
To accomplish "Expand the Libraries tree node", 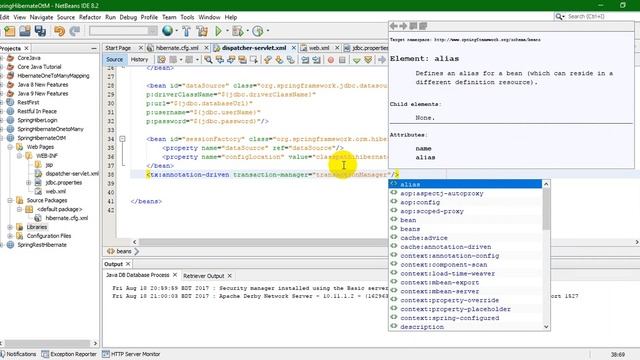I will click(10, 227).
